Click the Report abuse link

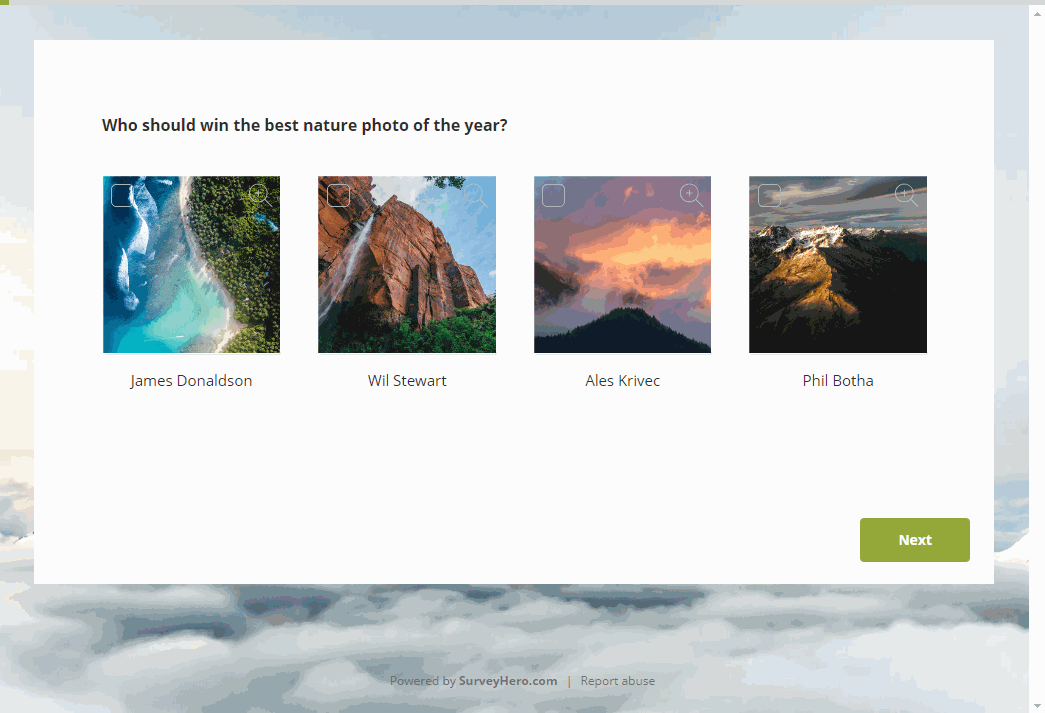617,681
